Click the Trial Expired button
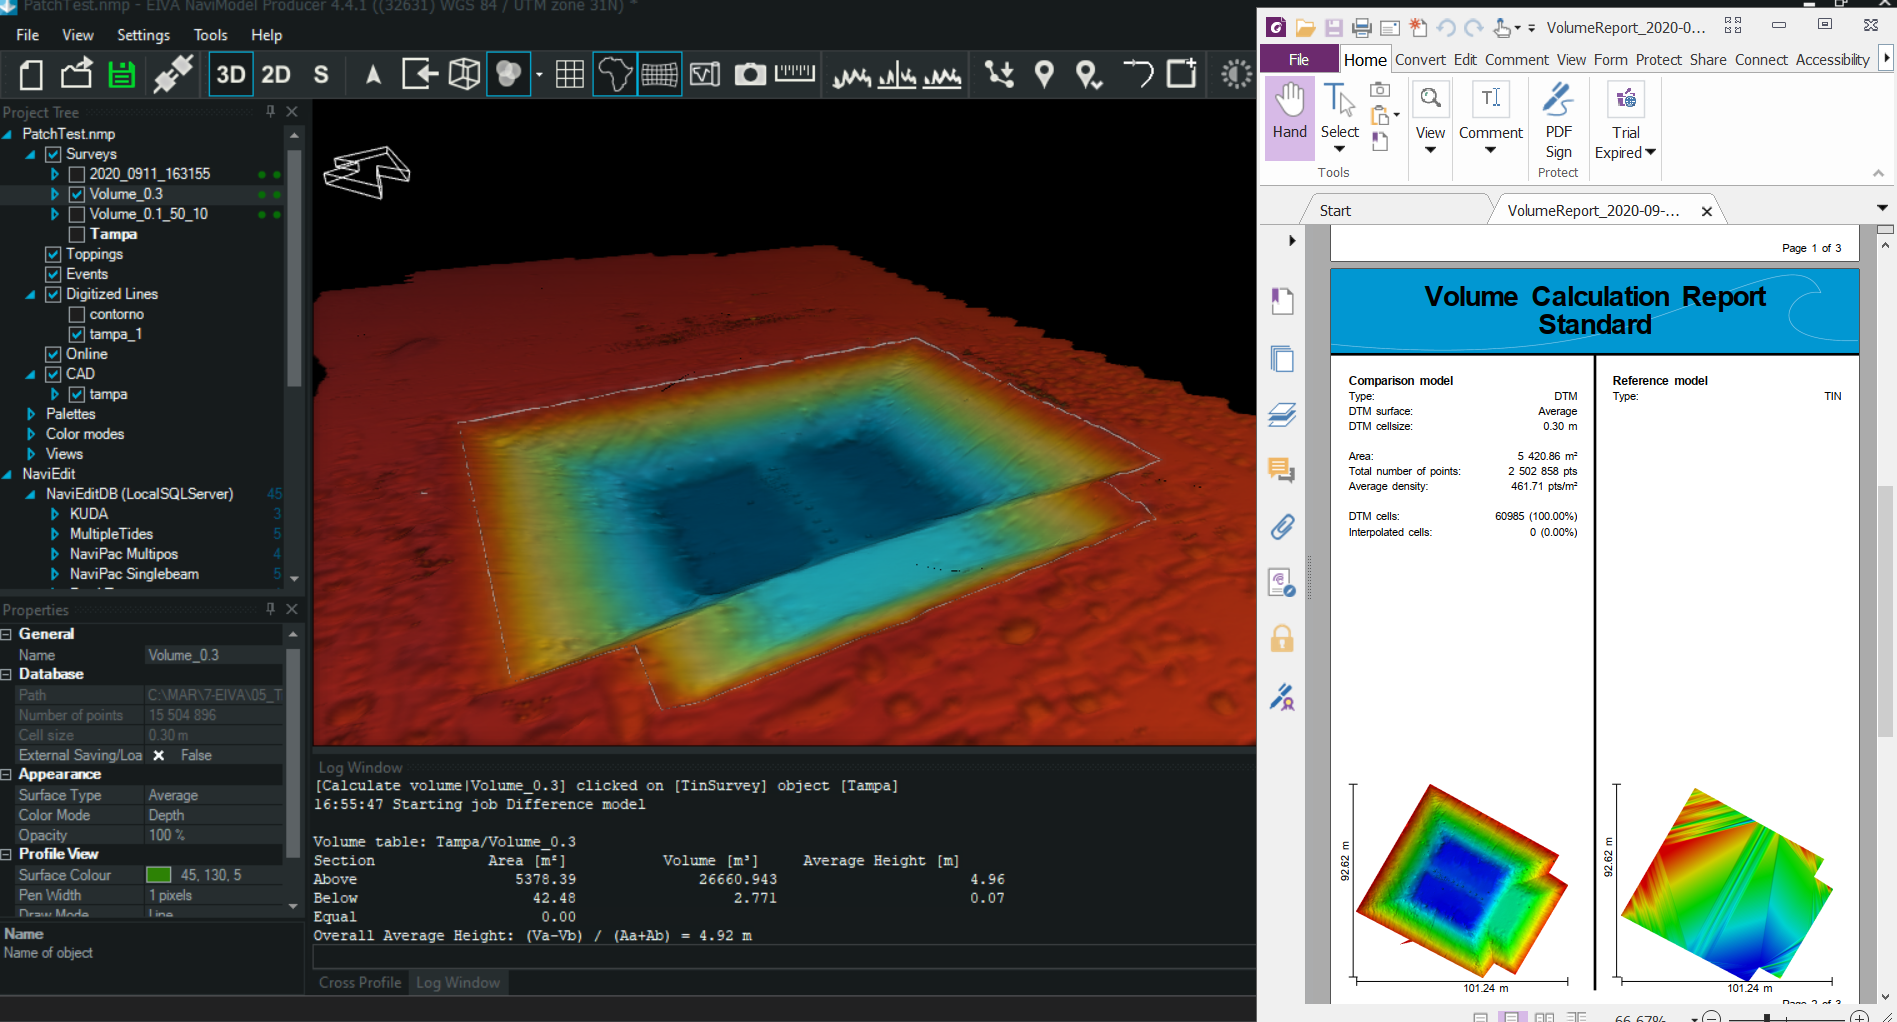The image size is (1897, 1022). [x=1624, y=120]
